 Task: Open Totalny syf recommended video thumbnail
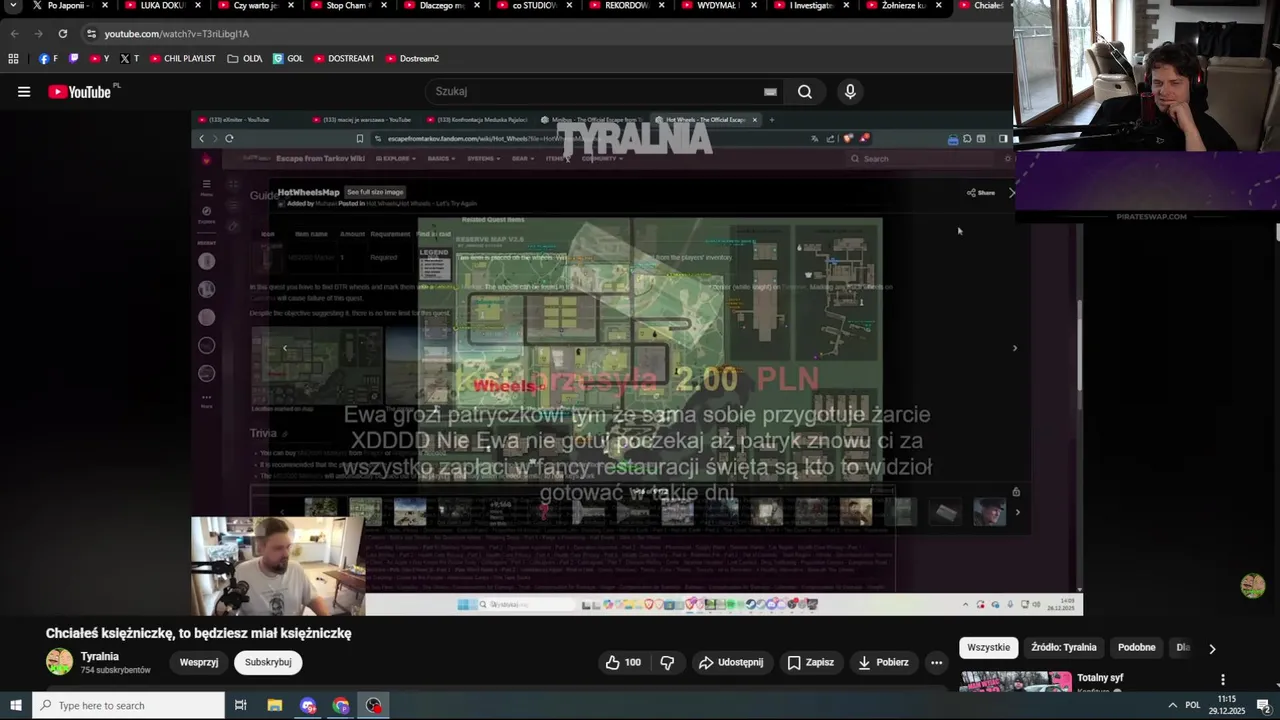pos(1015,681)
